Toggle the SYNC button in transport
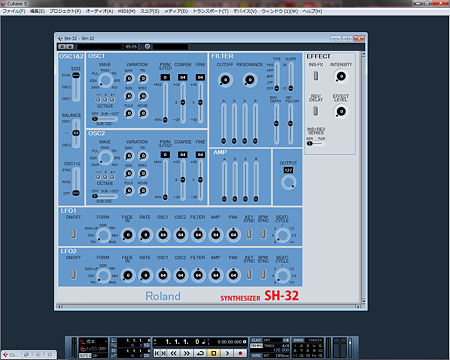 256,356
